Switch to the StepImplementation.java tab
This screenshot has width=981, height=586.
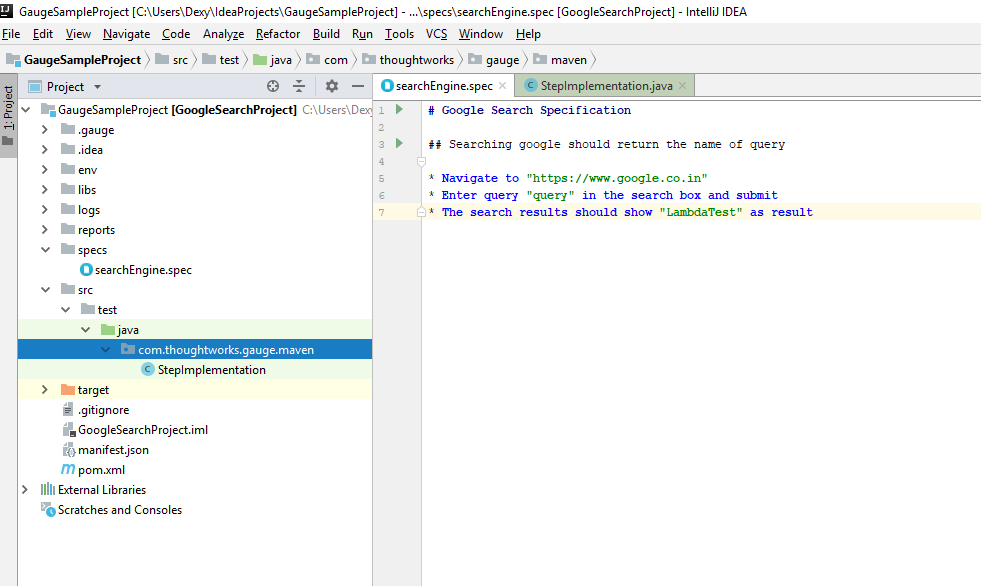[605, 87]
